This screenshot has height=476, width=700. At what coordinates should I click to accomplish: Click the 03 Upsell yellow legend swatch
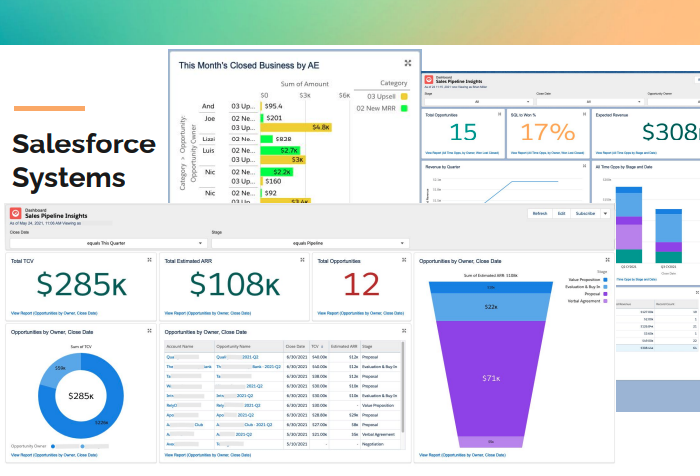pyautogui.click(x=404, y=96)
